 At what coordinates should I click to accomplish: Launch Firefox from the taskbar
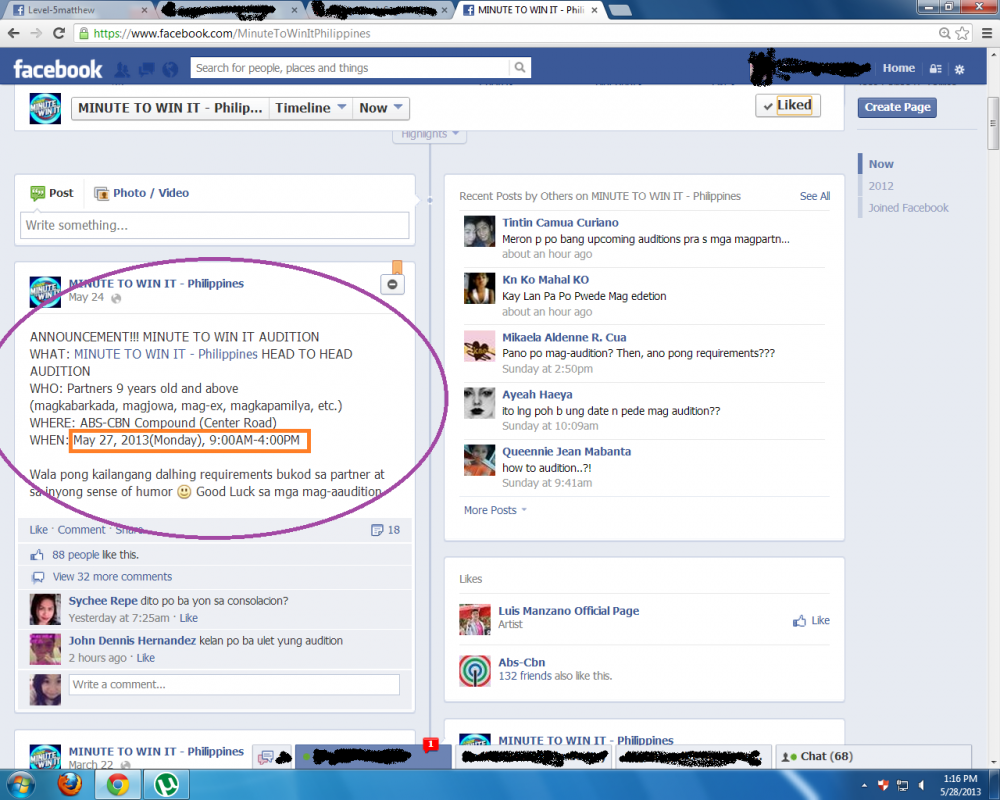[x=70, y=784]
